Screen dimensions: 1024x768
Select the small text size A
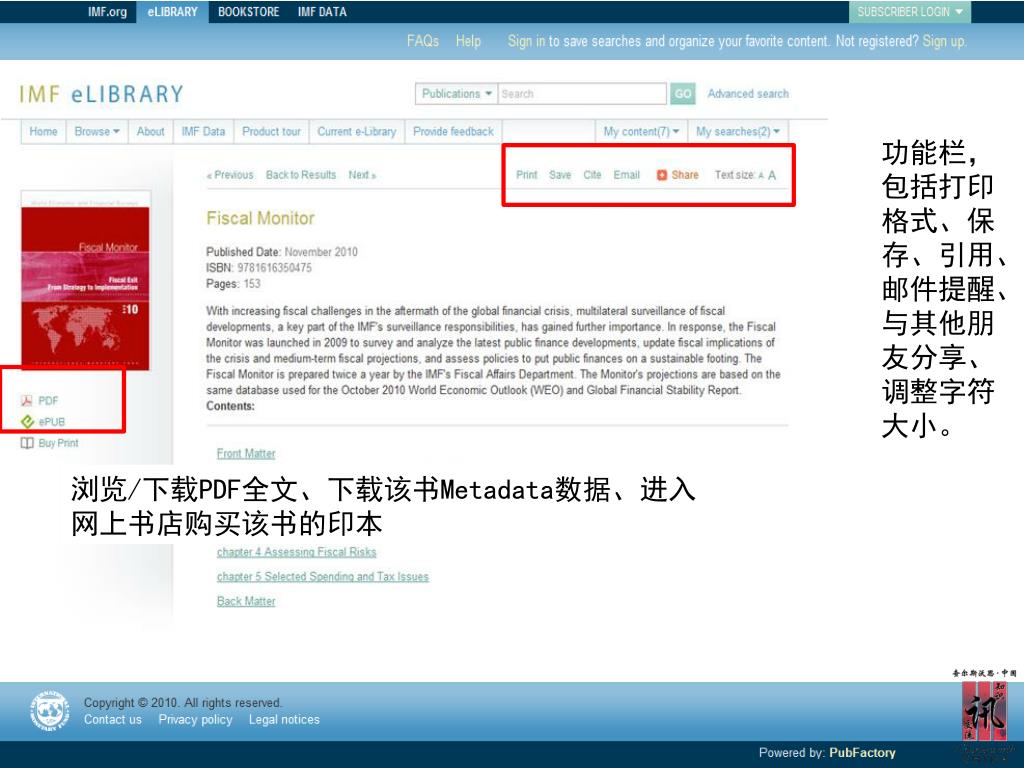pyautogui.click(x=761, y=176)
